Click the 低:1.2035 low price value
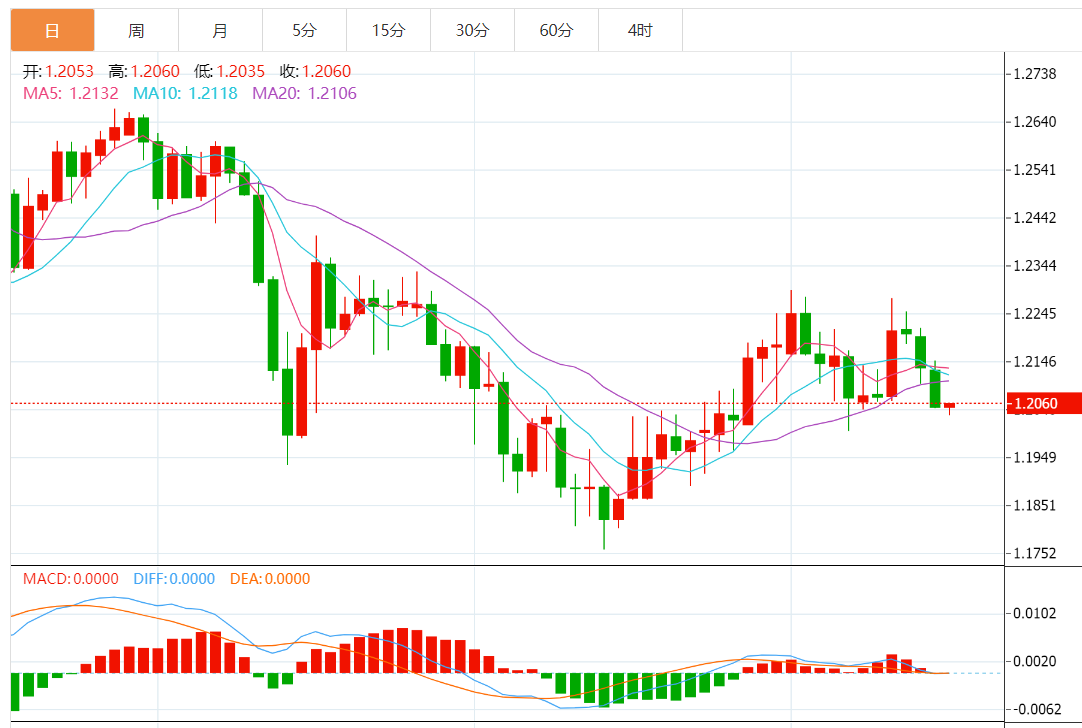 tap(229, 71)
